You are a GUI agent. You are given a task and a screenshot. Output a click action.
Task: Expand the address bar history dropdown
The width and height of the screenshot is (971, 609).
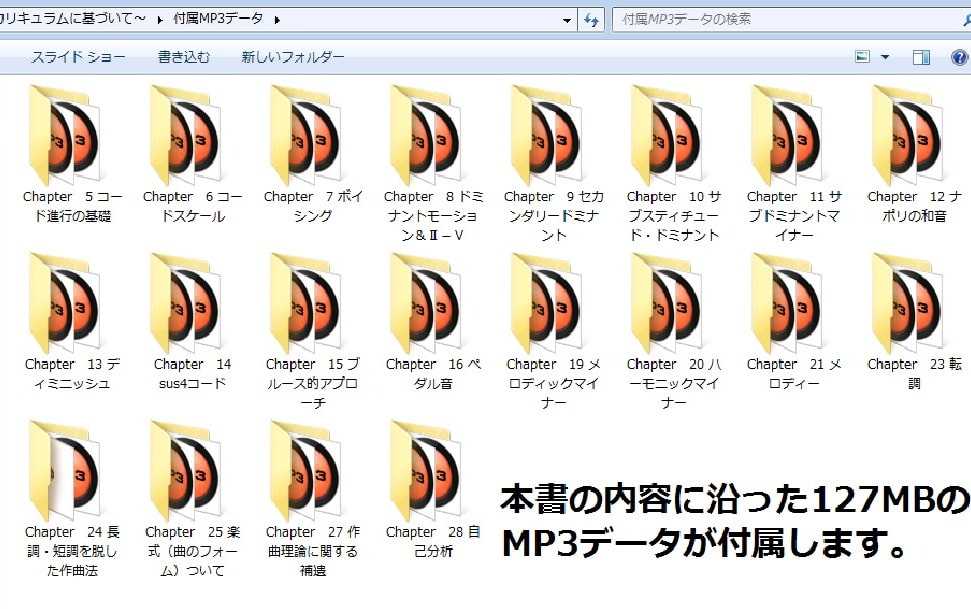567,20
